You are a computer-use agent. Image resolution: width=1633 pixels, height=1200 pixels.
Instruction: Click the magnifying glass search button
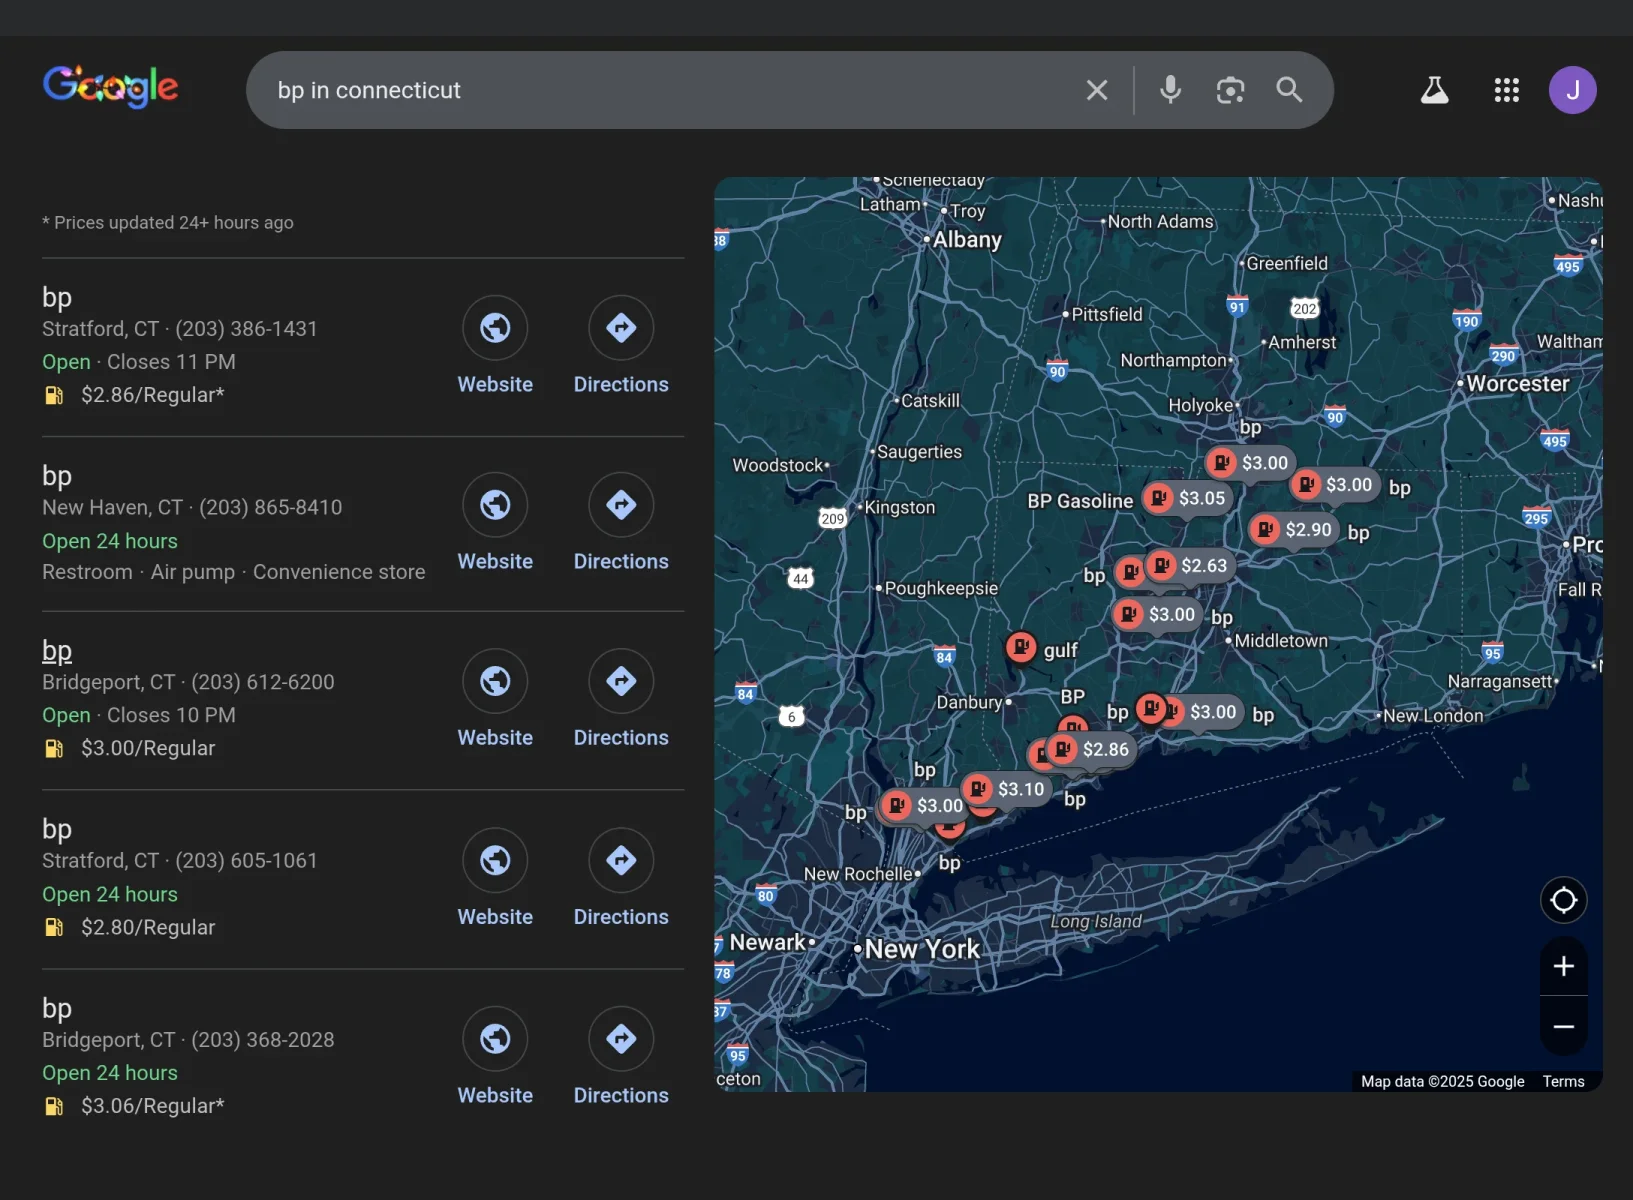[x=1289, y=90]
